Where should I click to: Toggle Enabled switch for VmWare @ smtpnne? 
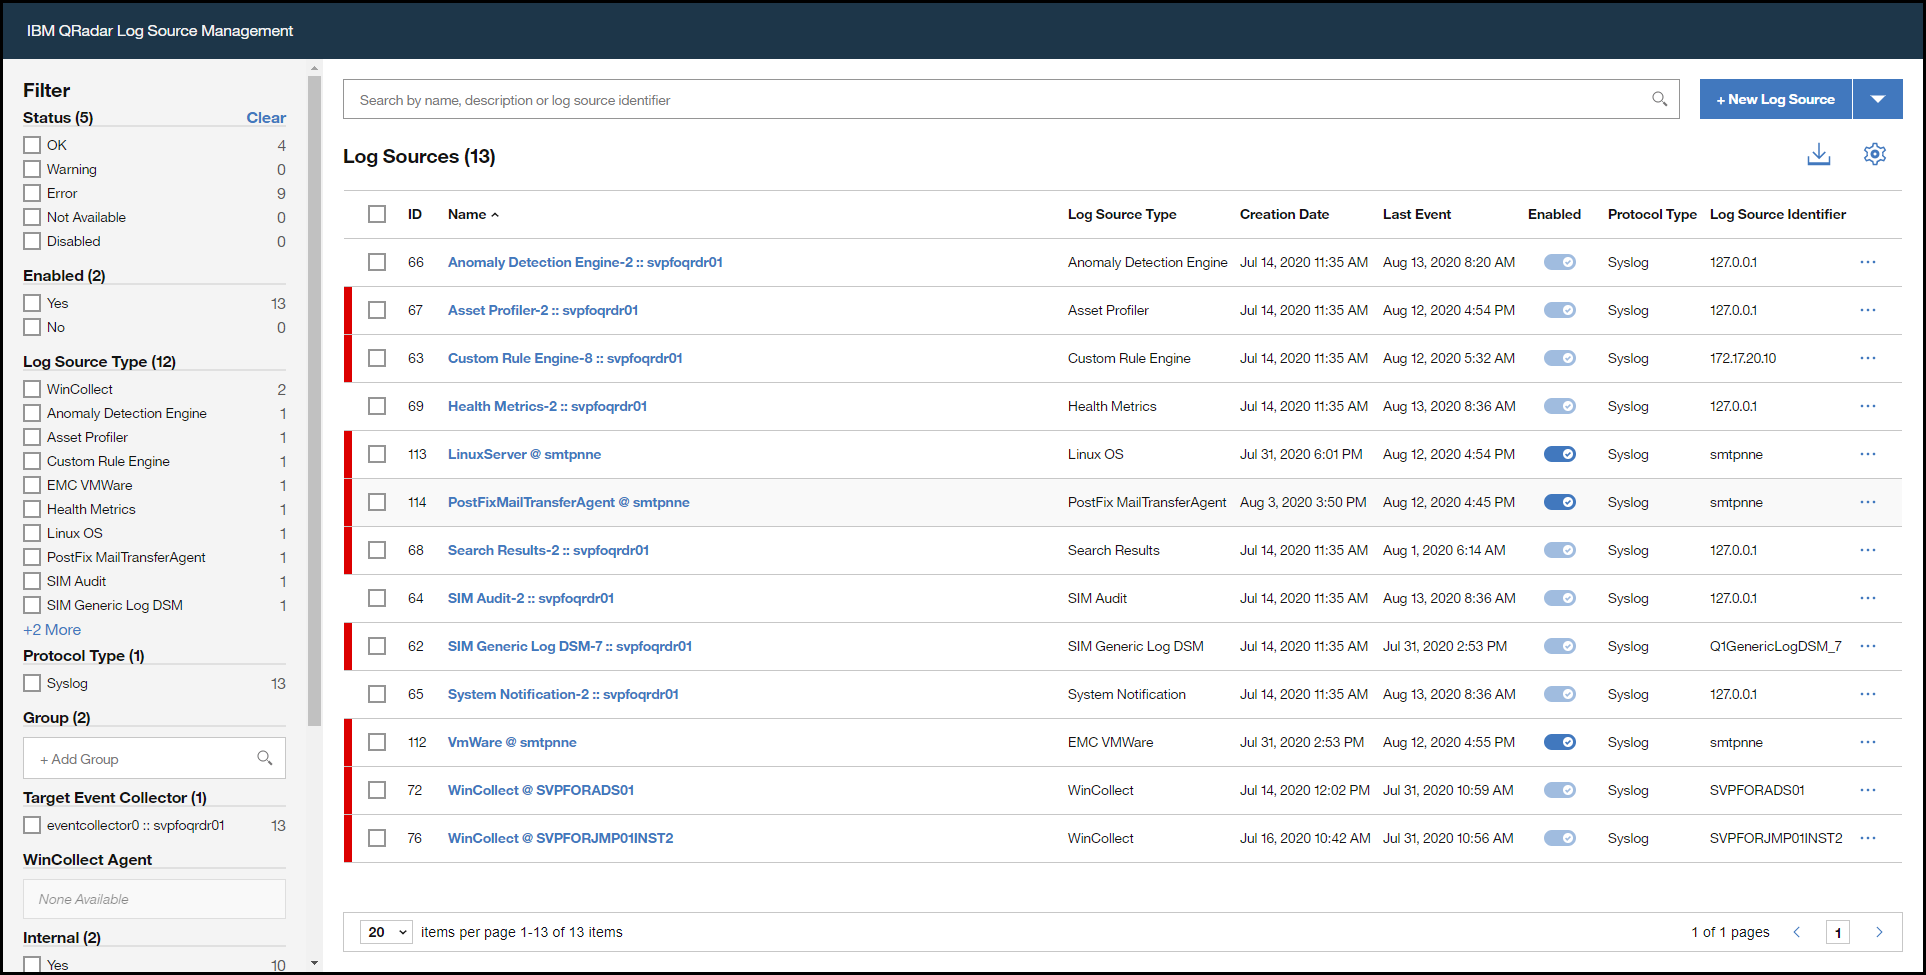pos(1560,742)
